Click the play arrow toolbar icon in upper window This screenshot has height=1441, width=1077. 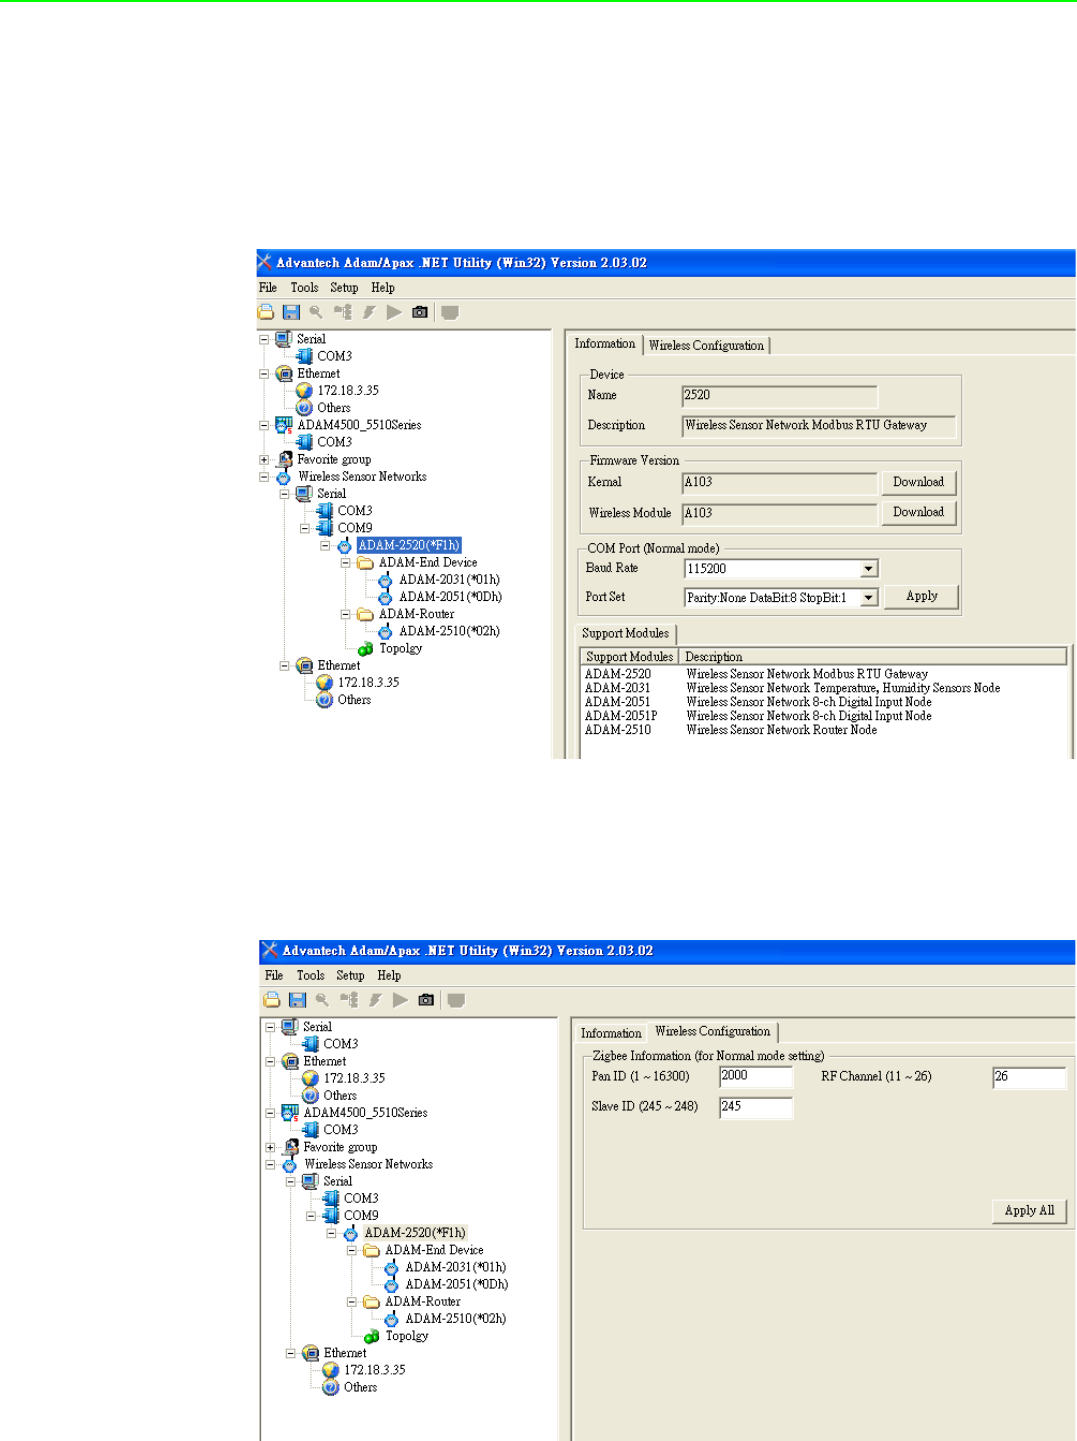click(394, 313)
